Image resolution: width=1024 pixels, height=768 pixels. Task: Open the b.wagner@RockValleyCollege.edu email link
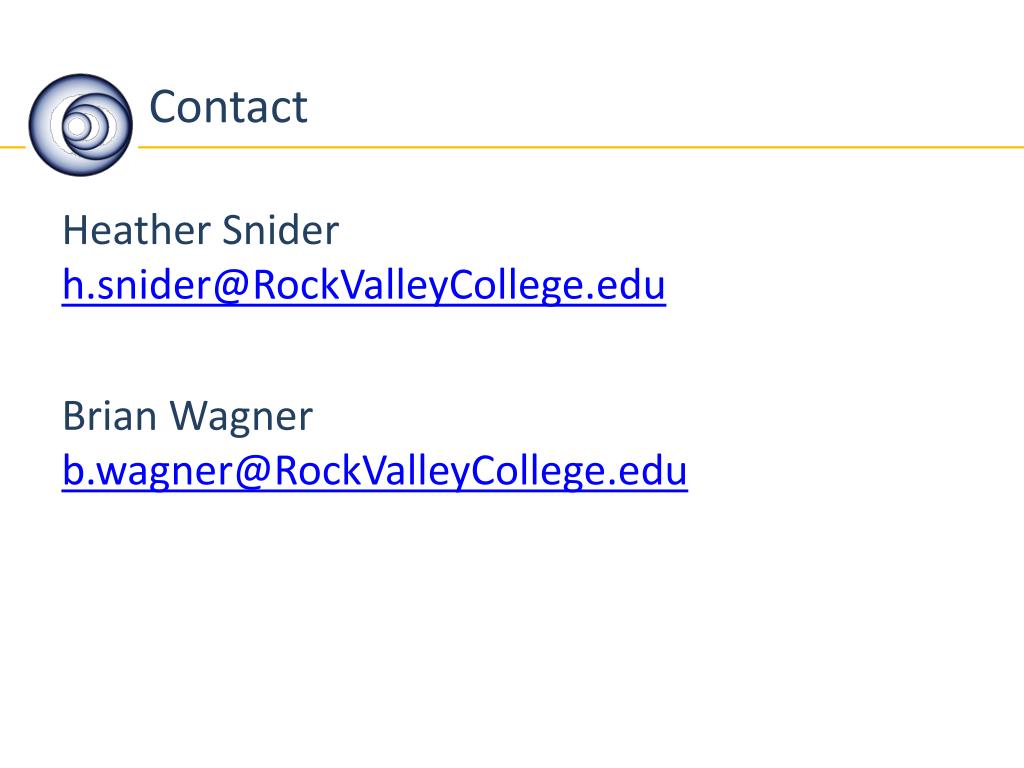pos(375,471)
